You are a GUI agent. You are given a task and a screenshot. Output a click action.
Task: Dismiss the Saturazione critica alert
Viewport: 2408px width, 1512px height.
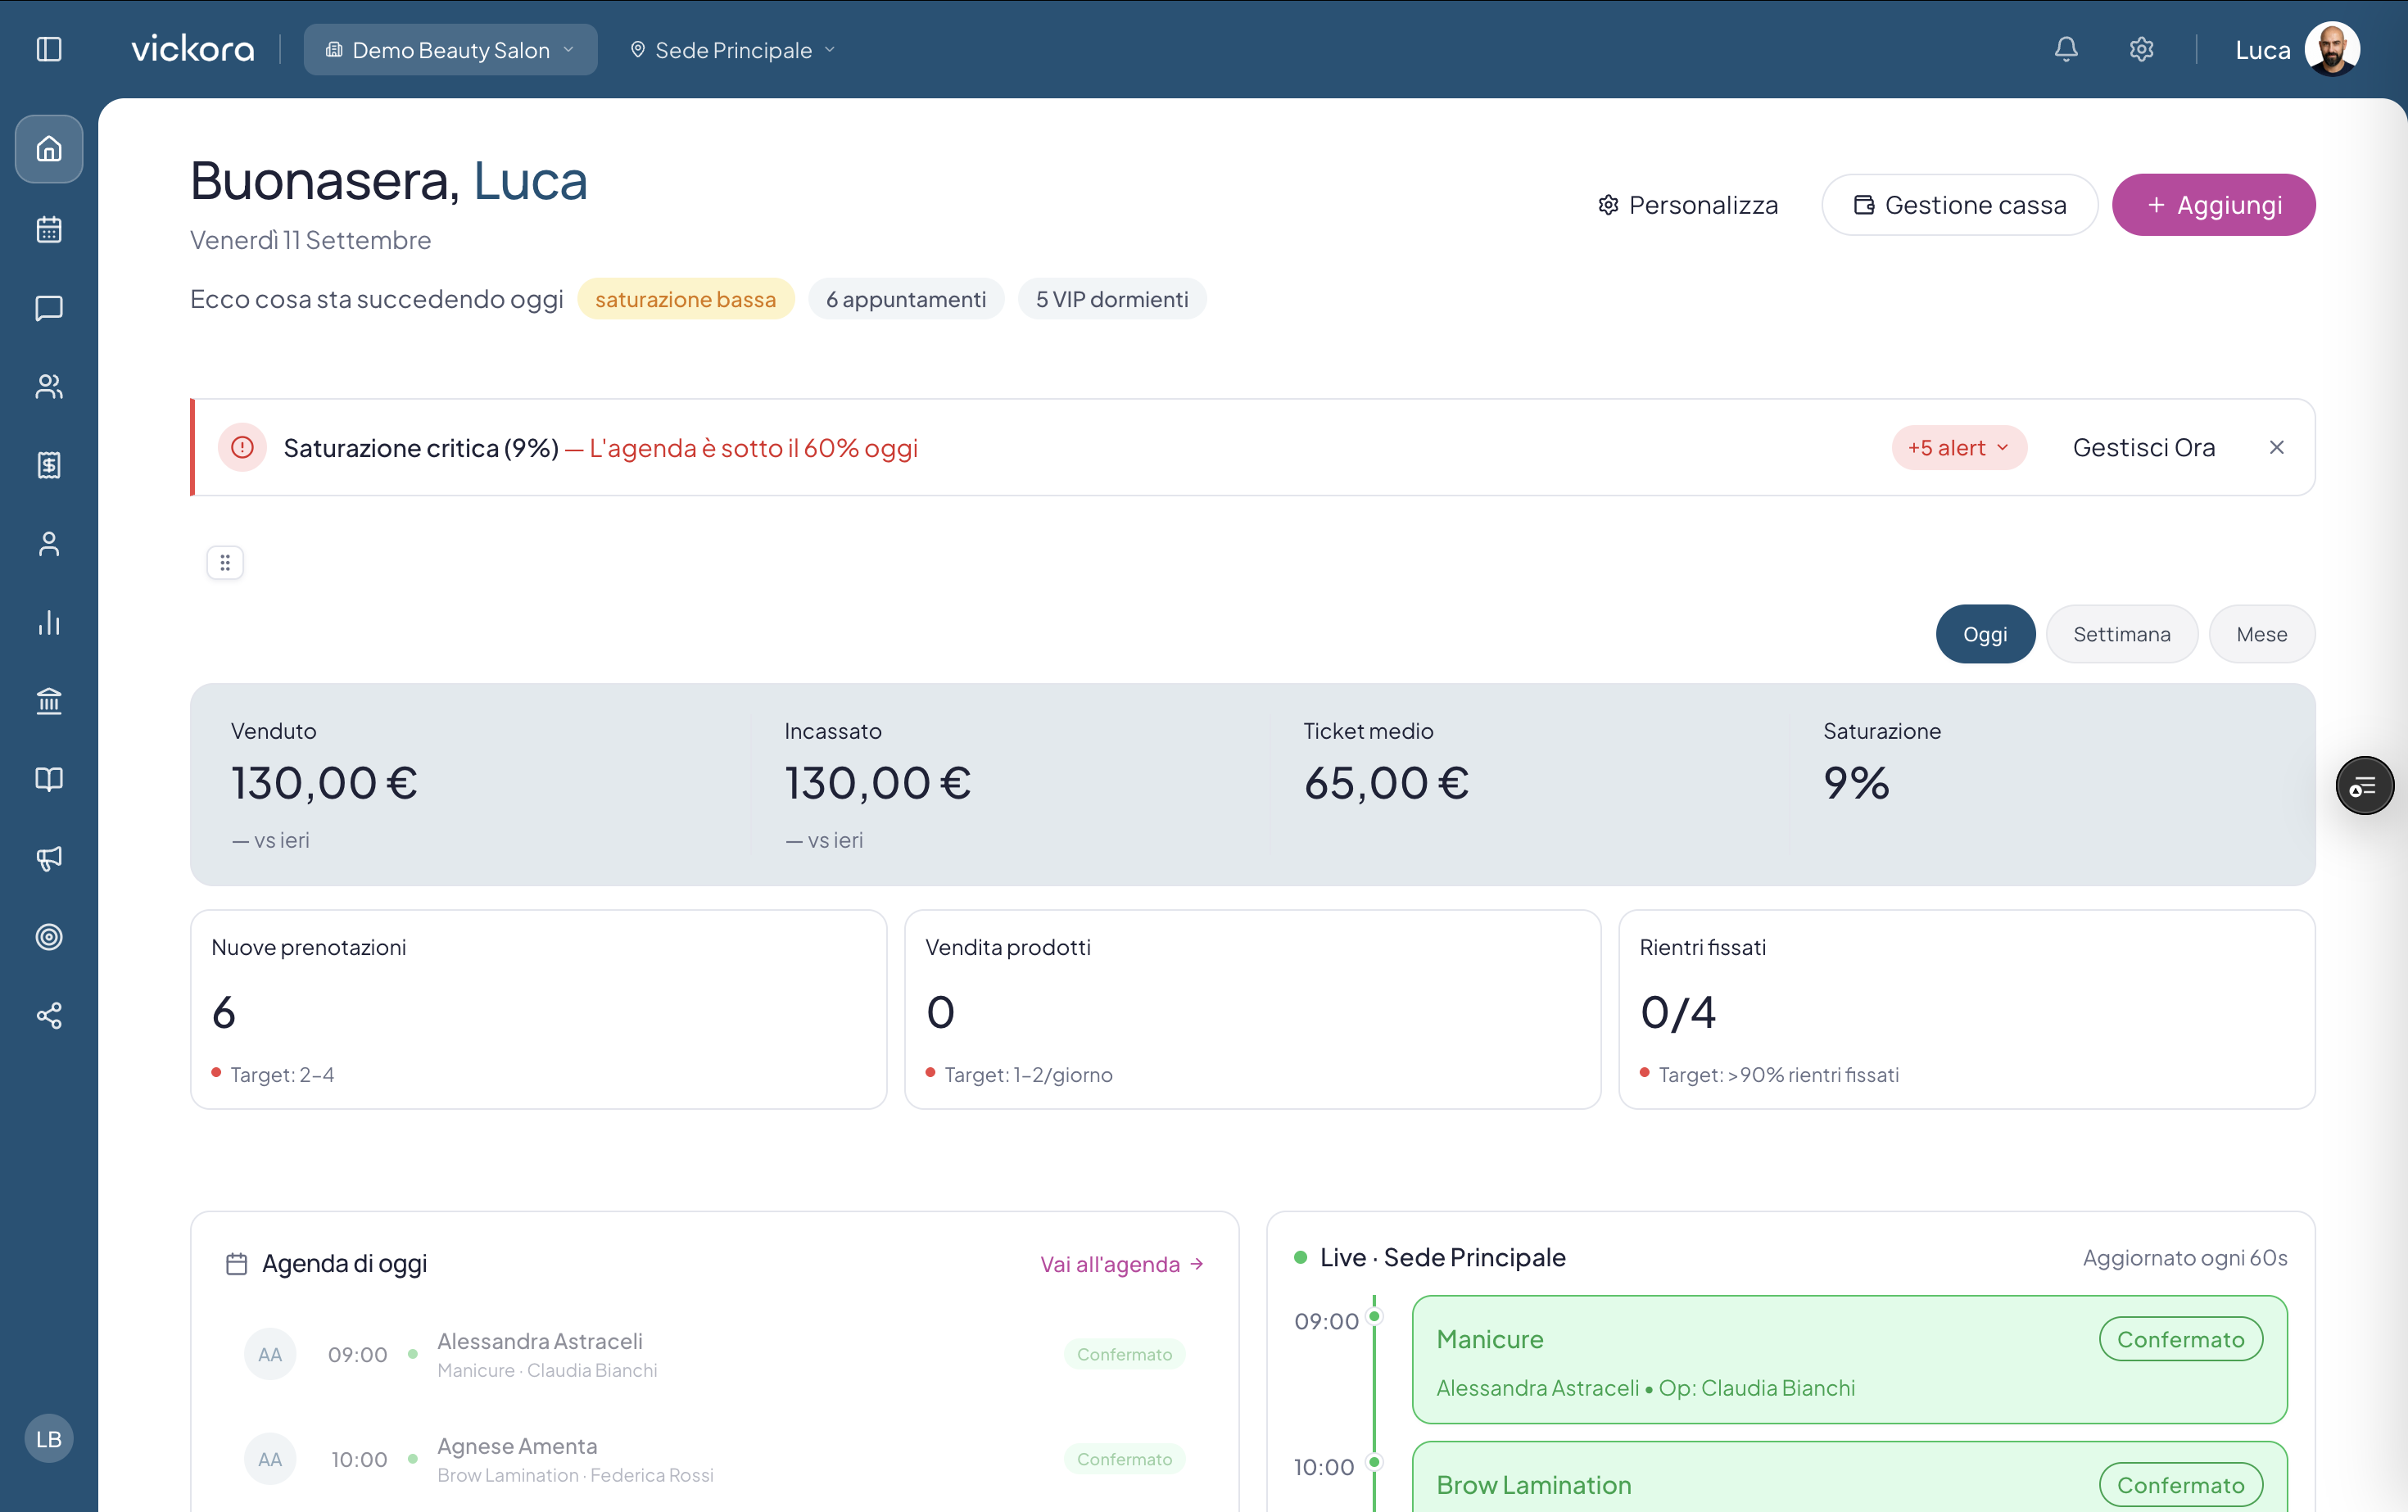pos(2276,447)
